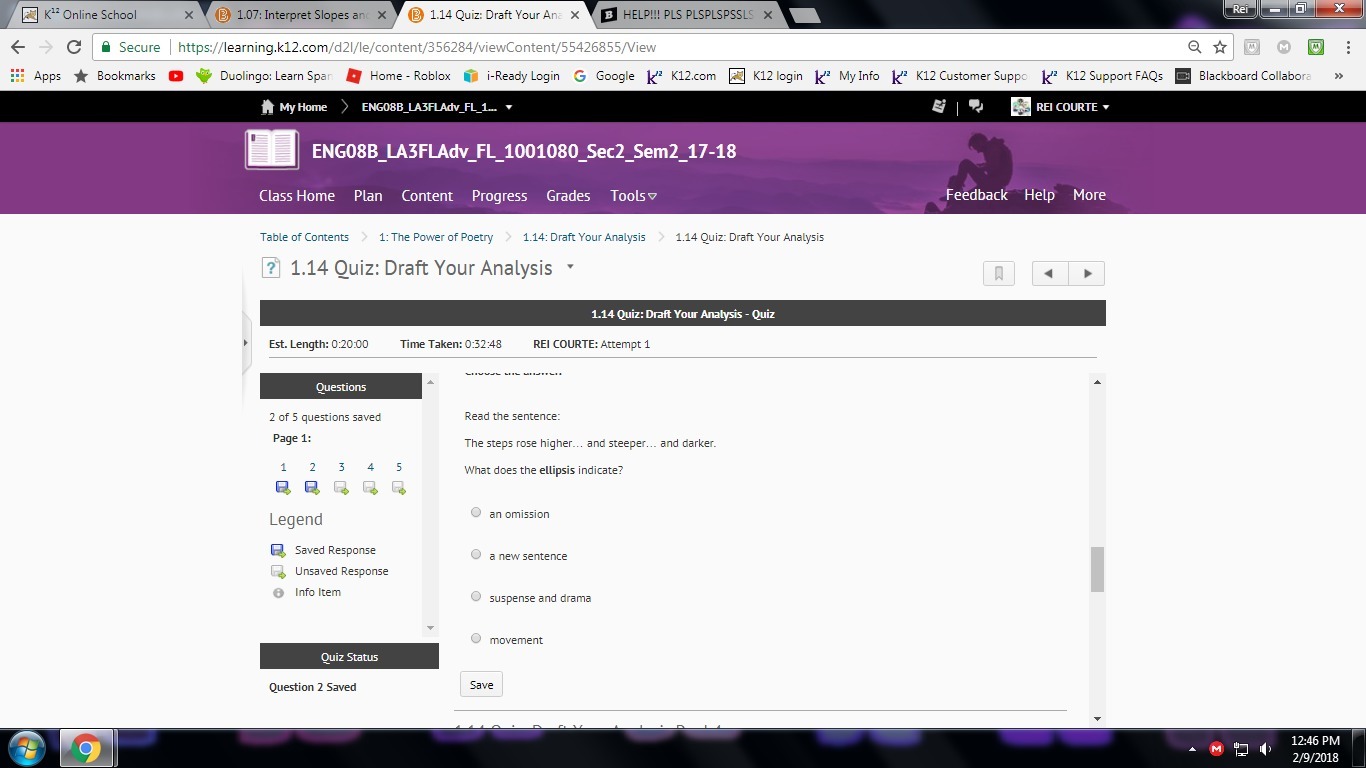Select the "a new sentence" answer

(x=476, y=554)
